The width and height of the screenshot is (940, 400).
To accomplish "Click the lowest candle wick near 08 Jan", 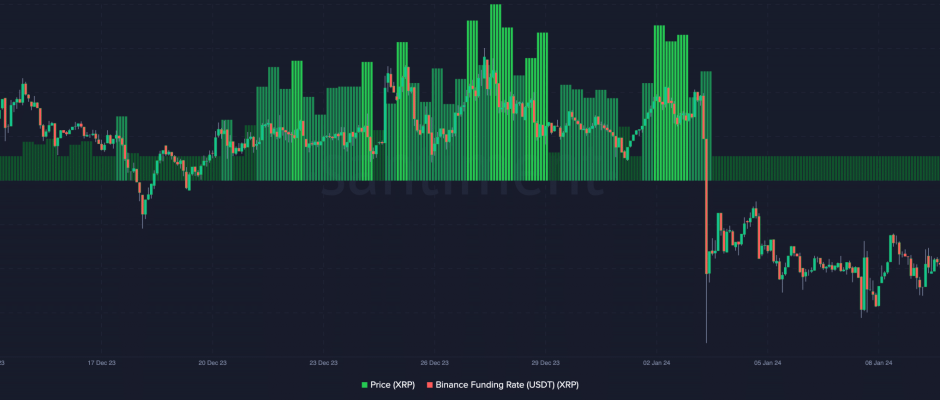I will (862, 305).
